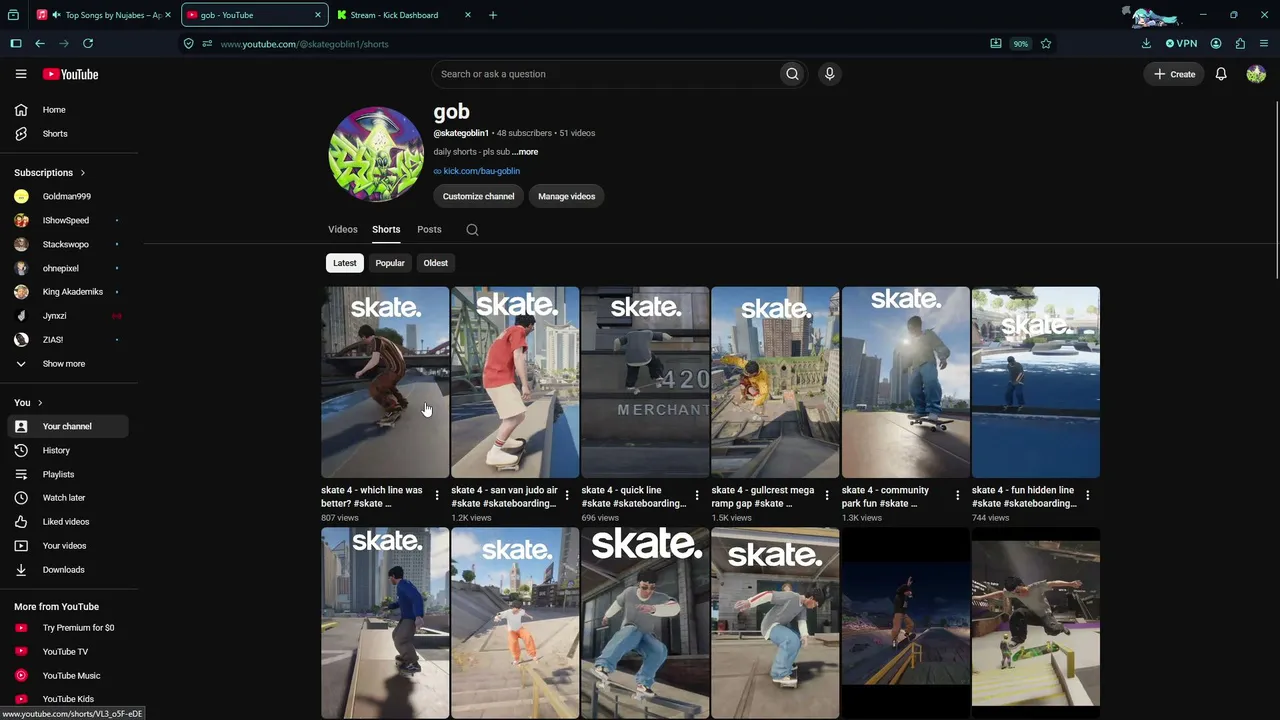Open the browser main menu icon

1264,44
